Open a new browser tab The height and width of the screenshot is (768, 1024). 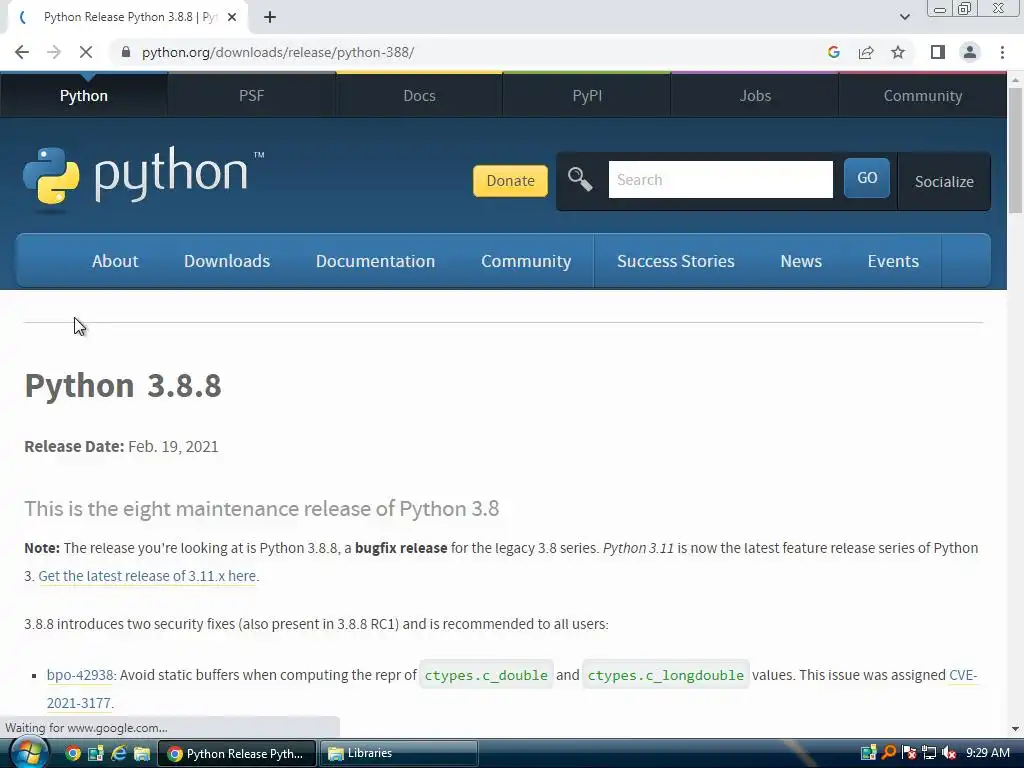pos(270,17)
